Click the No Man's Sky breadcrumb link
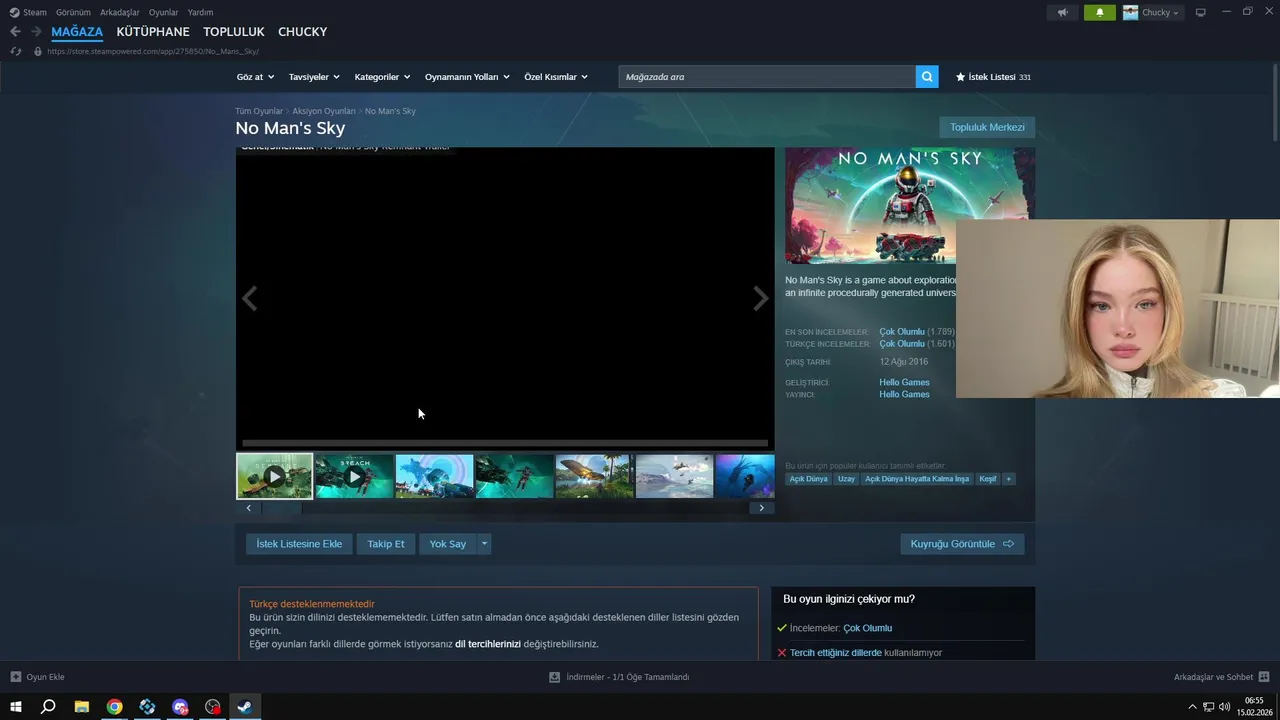Image resolution: width=1280 pixels, height=720 pixels. pos(390,111)
